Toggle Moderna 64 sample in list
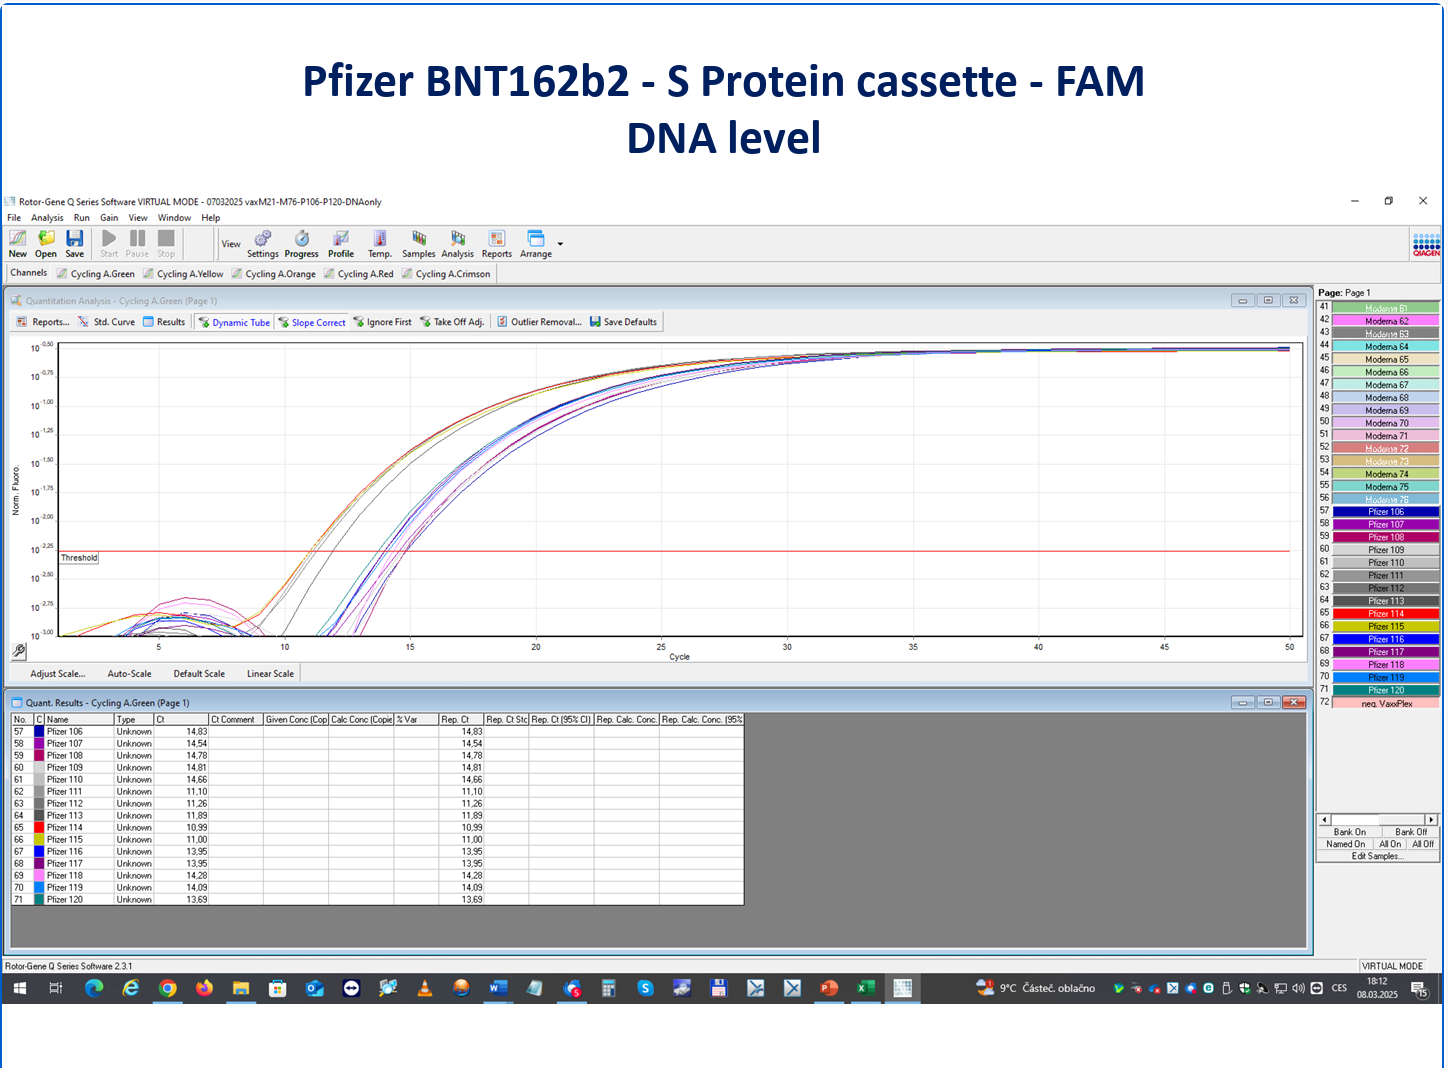Screen dimensions: 1448x1068 click(1386, 346)
